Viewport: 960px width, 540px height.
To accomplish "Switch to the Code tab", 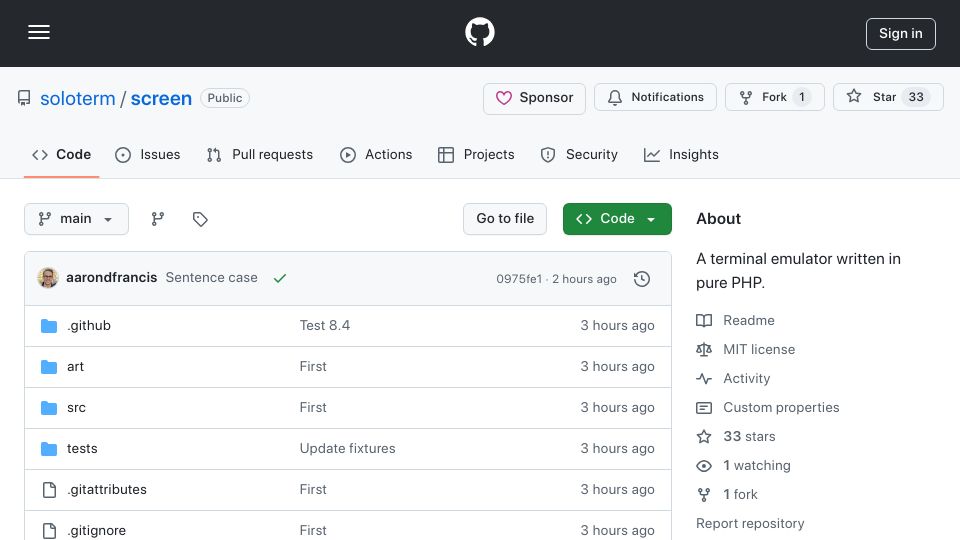I will [61, 155].
